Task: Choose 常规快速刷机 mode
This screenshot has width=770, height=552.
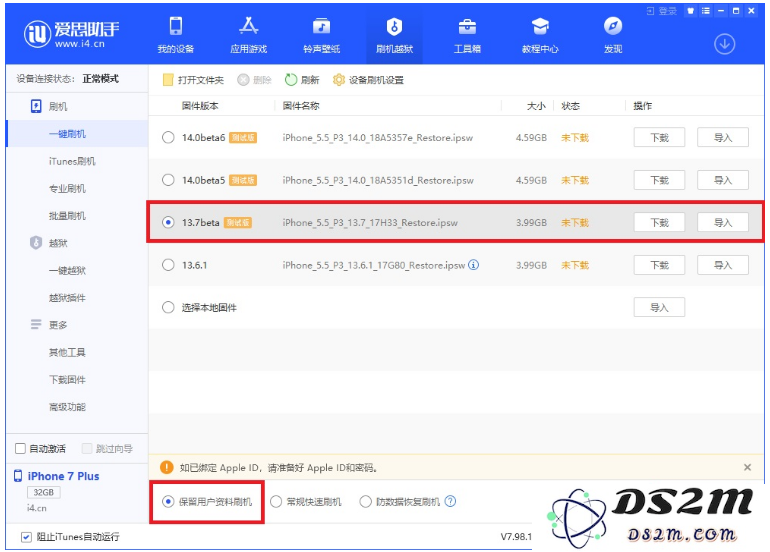Action: pos(276,501)
